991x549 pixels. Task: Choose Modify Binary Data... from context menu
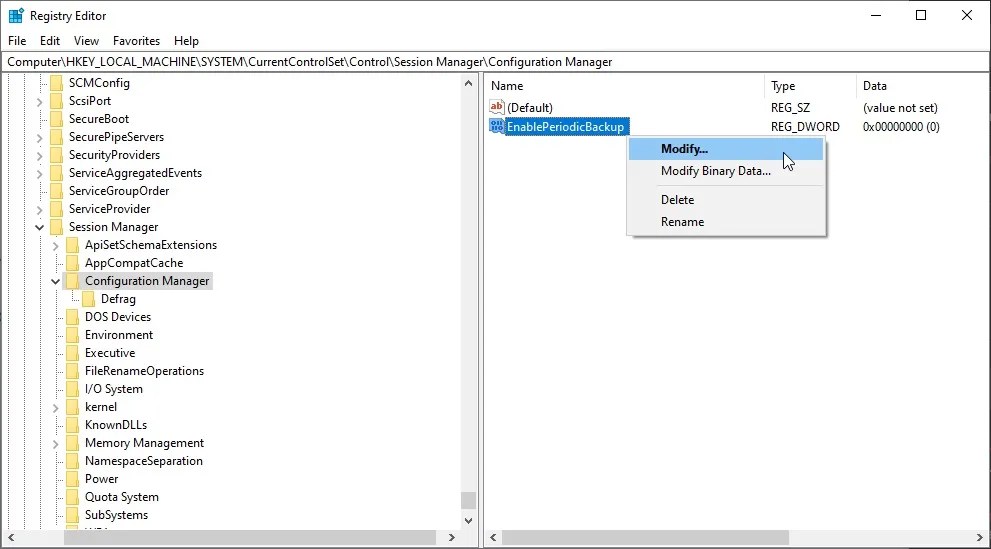[726, 171]
